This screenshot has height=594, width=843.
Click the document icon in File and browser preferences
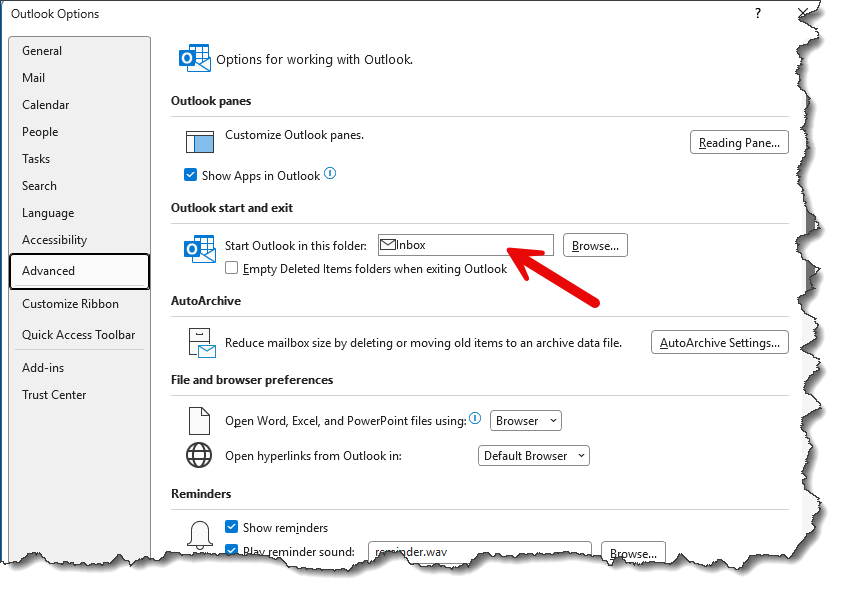(199, 421)
